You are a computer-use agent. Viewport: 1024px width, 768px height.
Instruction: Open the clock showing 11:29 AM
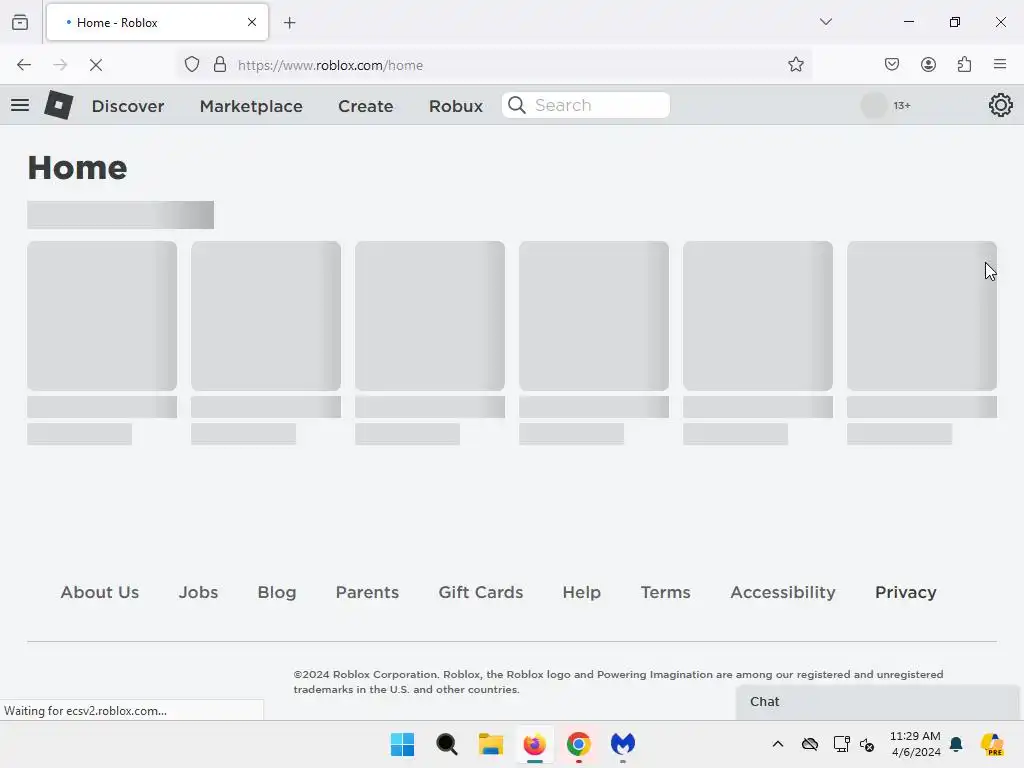[916, 744]
